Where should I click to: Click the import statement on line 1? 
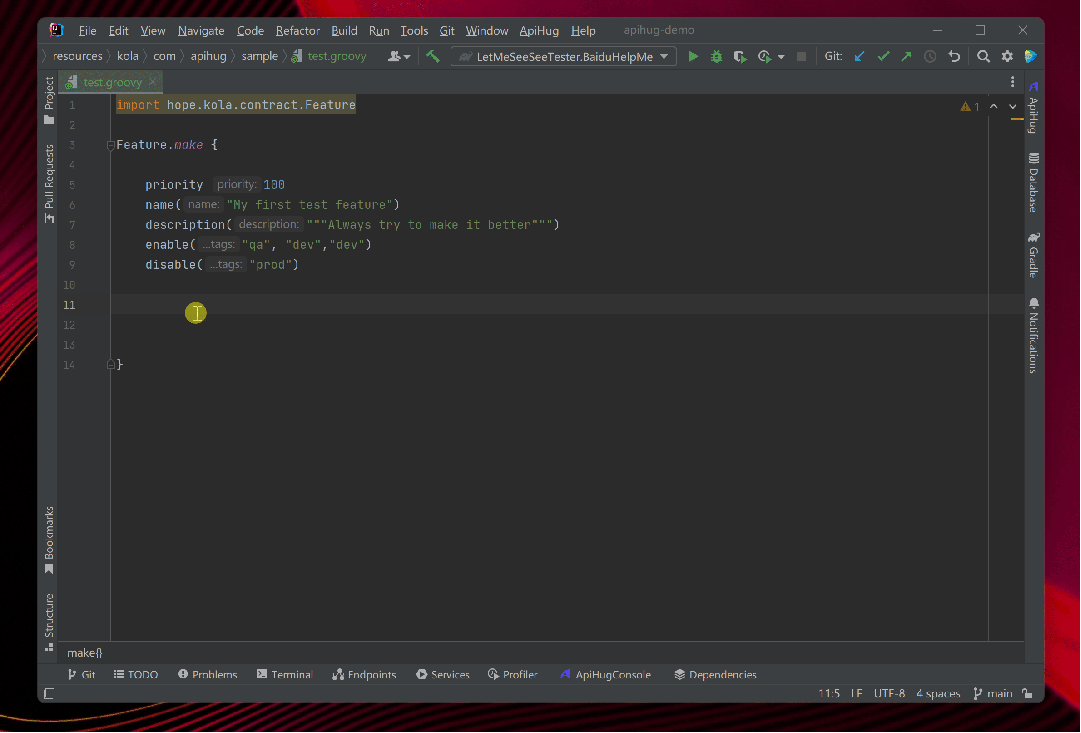coord(236,105)
